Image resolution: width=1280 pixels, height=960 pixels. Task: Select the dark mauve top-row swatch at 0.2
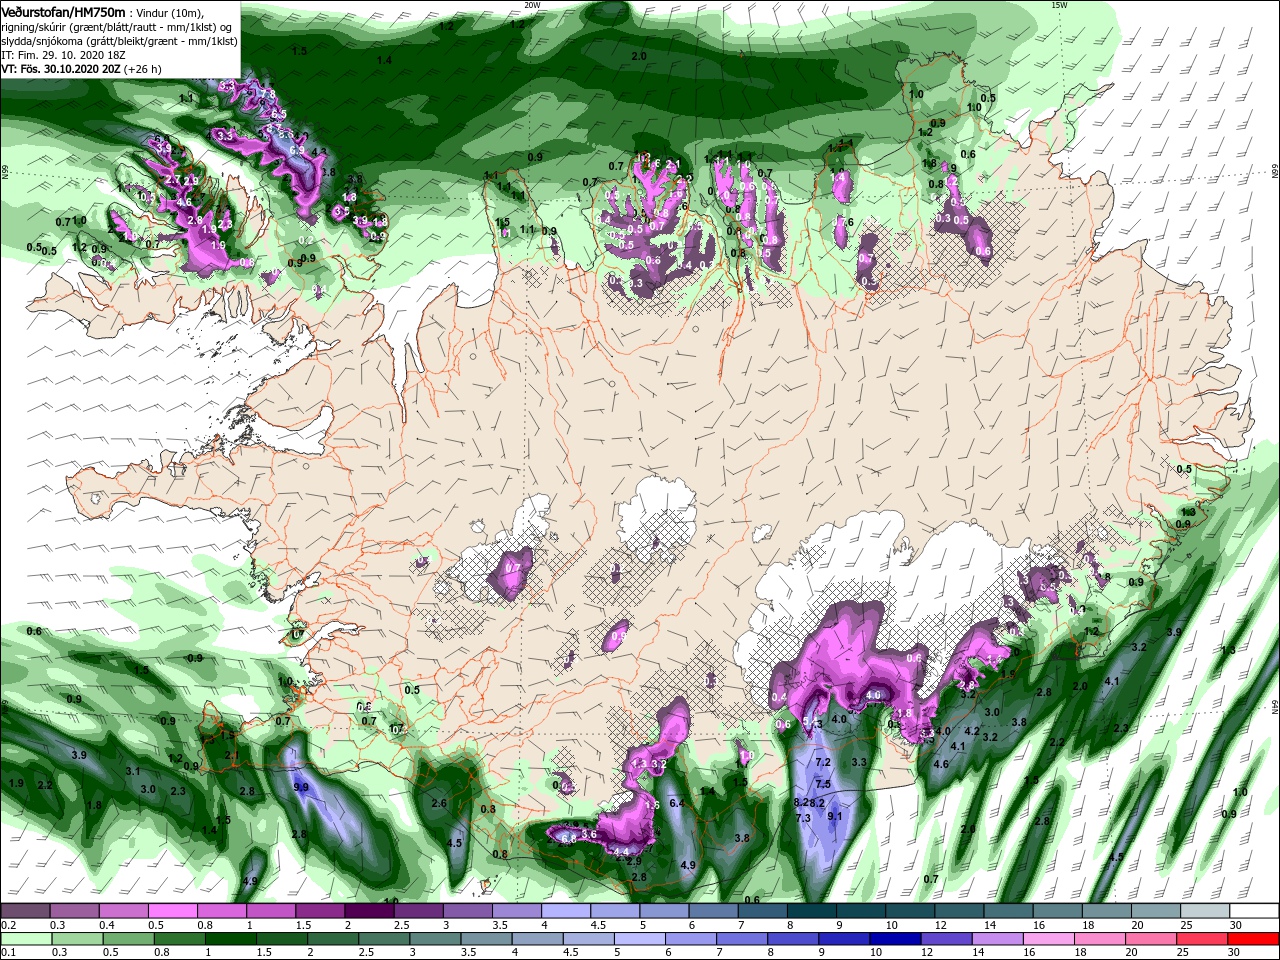(x=24, y=911)
